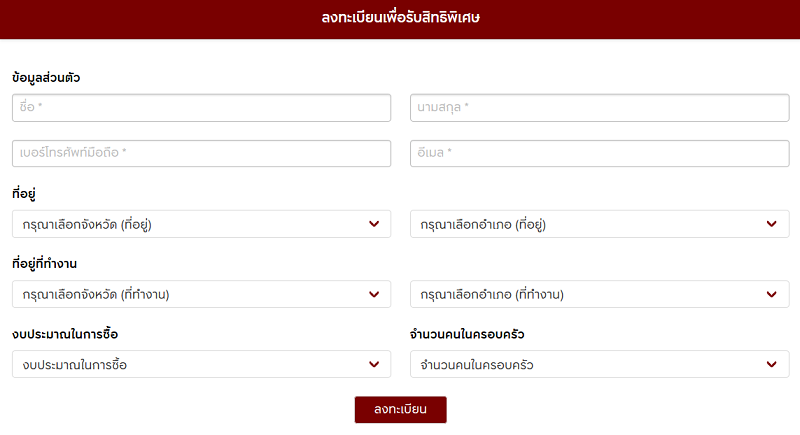Click the ที่อยู่ที่ทำงาน section heading
This screenshot has width=800, height=435.
(x=44, y=264)
